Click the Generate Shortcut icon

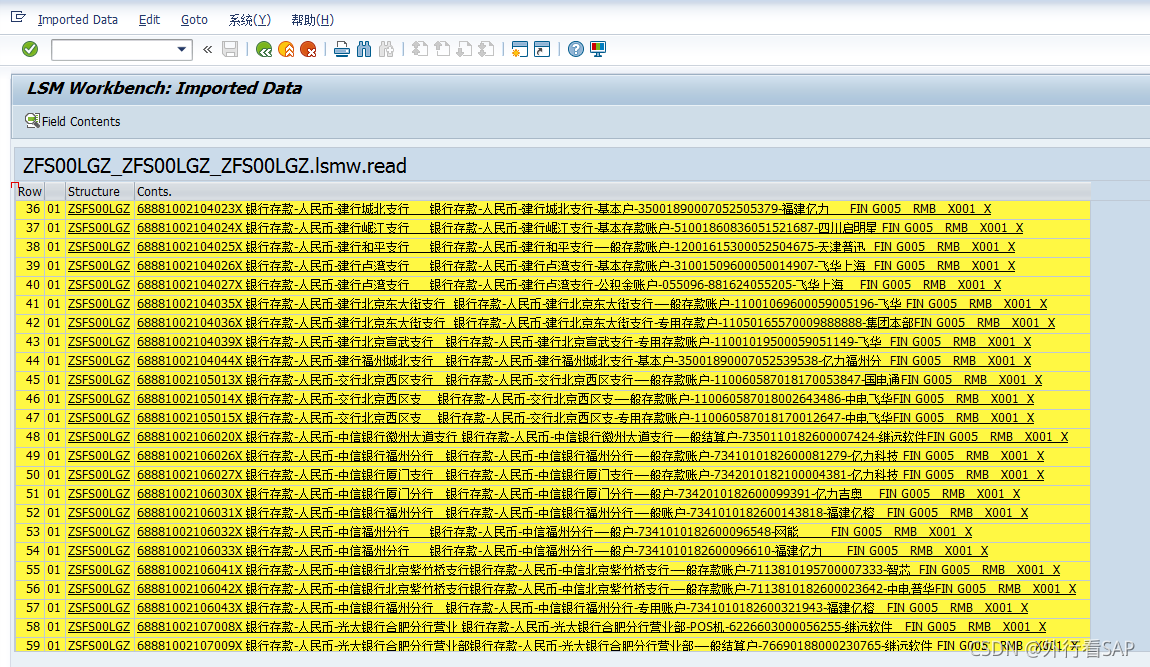tap(542, 49)
